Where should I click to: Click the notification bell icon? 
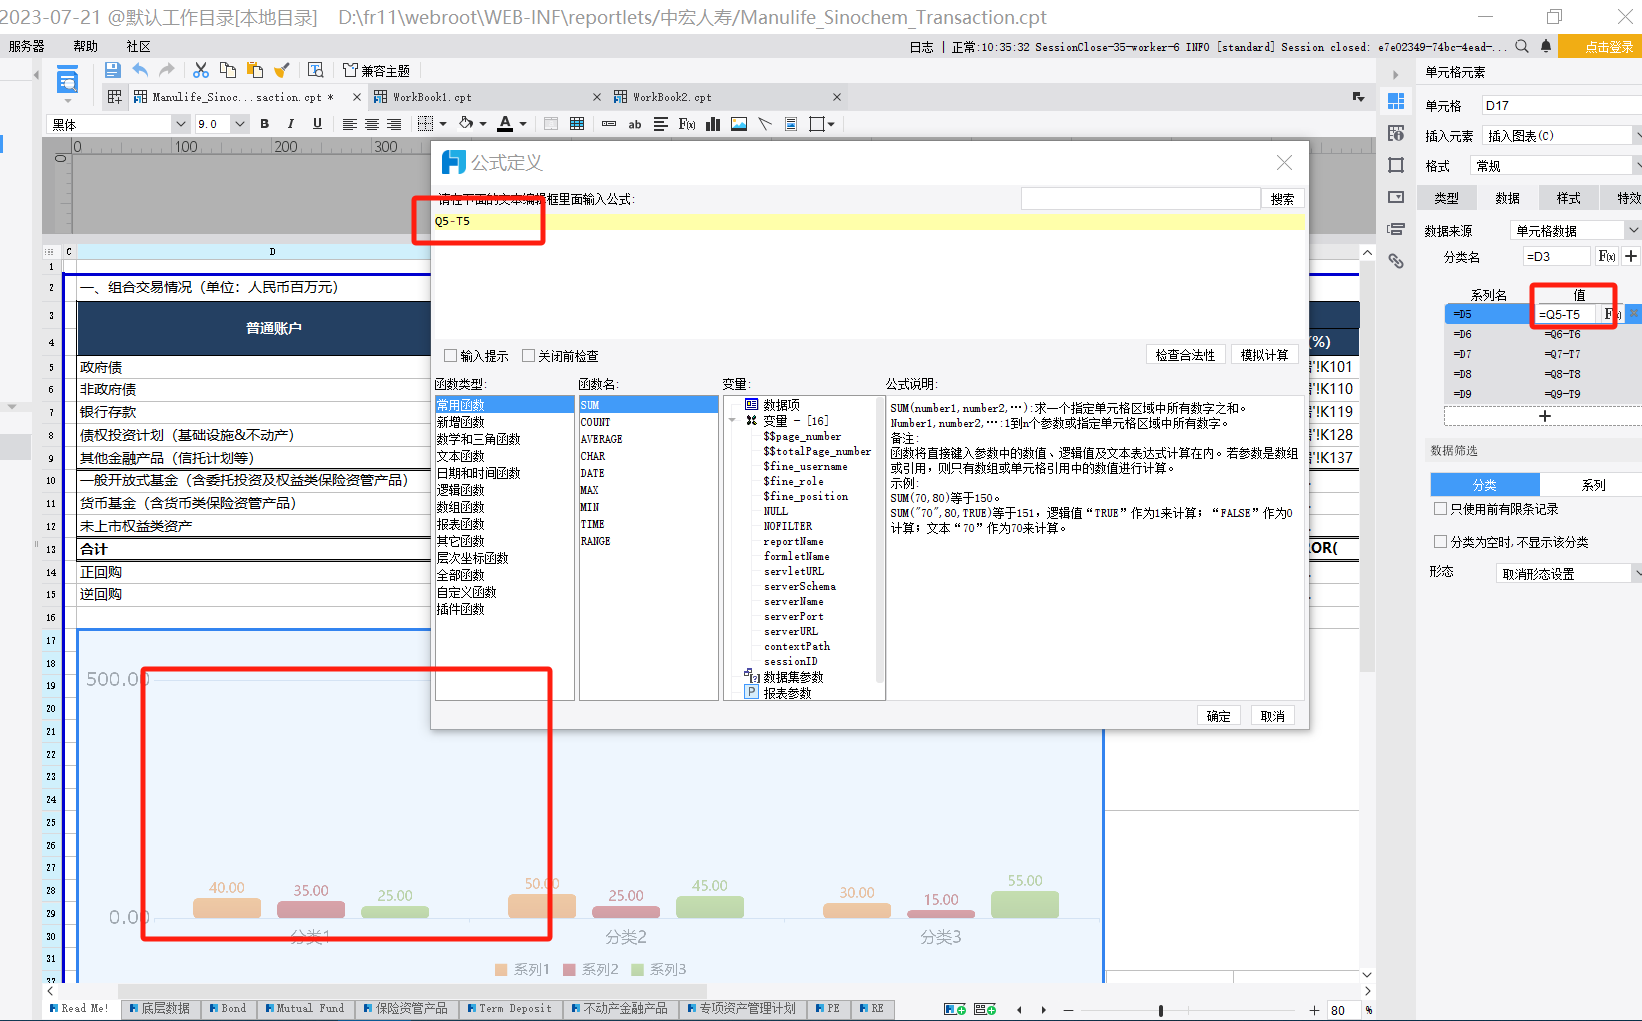pos(1546,46)
